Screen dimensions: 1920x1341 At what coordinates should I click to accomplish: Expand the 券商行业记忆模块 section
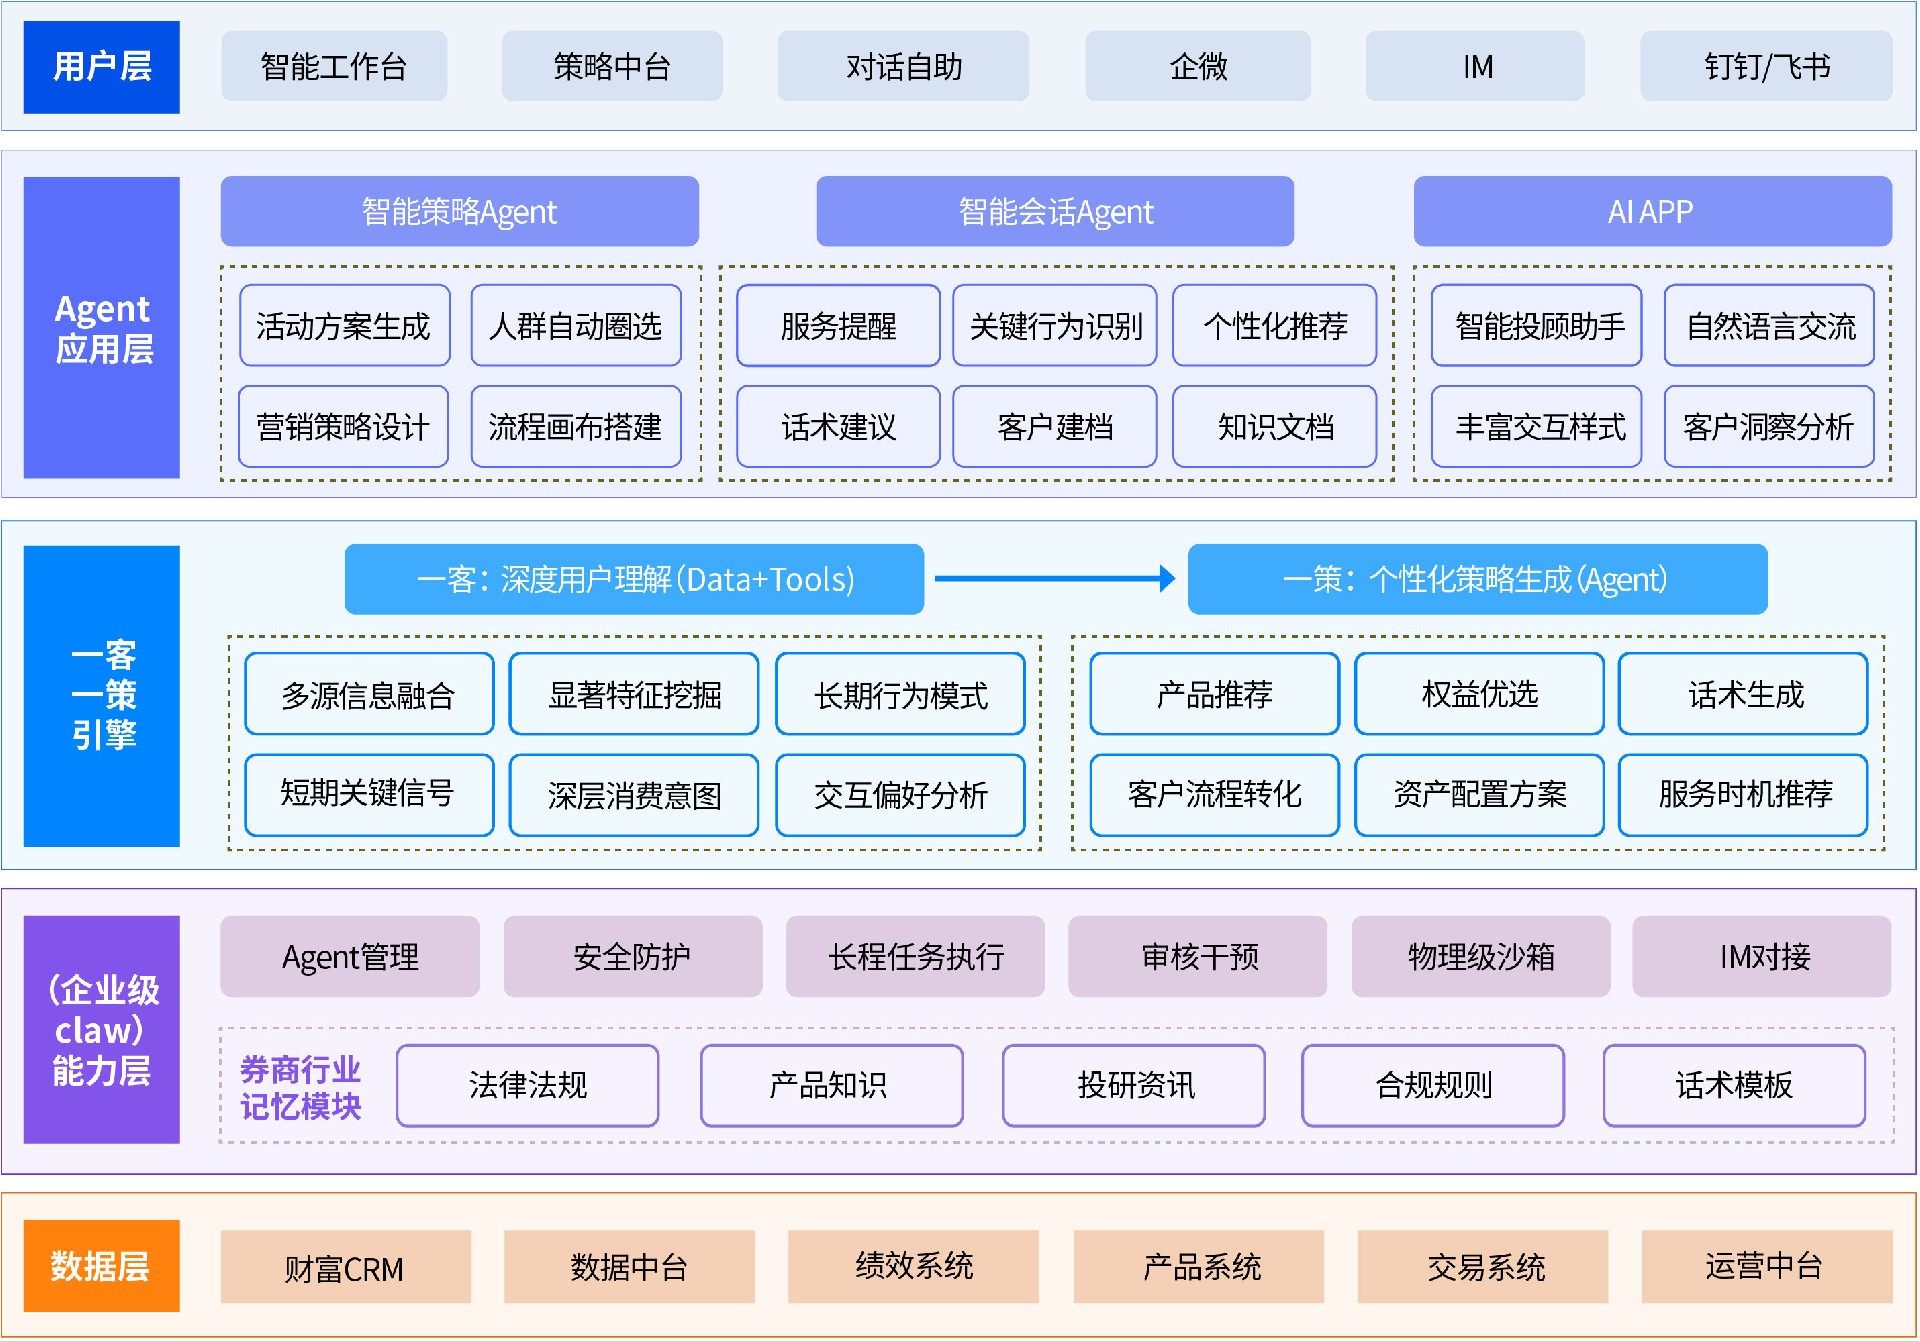coord(302,1086)
